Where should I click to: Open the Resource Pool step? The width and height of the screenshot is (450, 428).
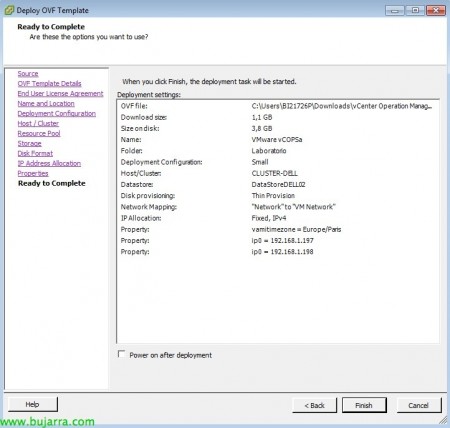[x=39, y=134]
